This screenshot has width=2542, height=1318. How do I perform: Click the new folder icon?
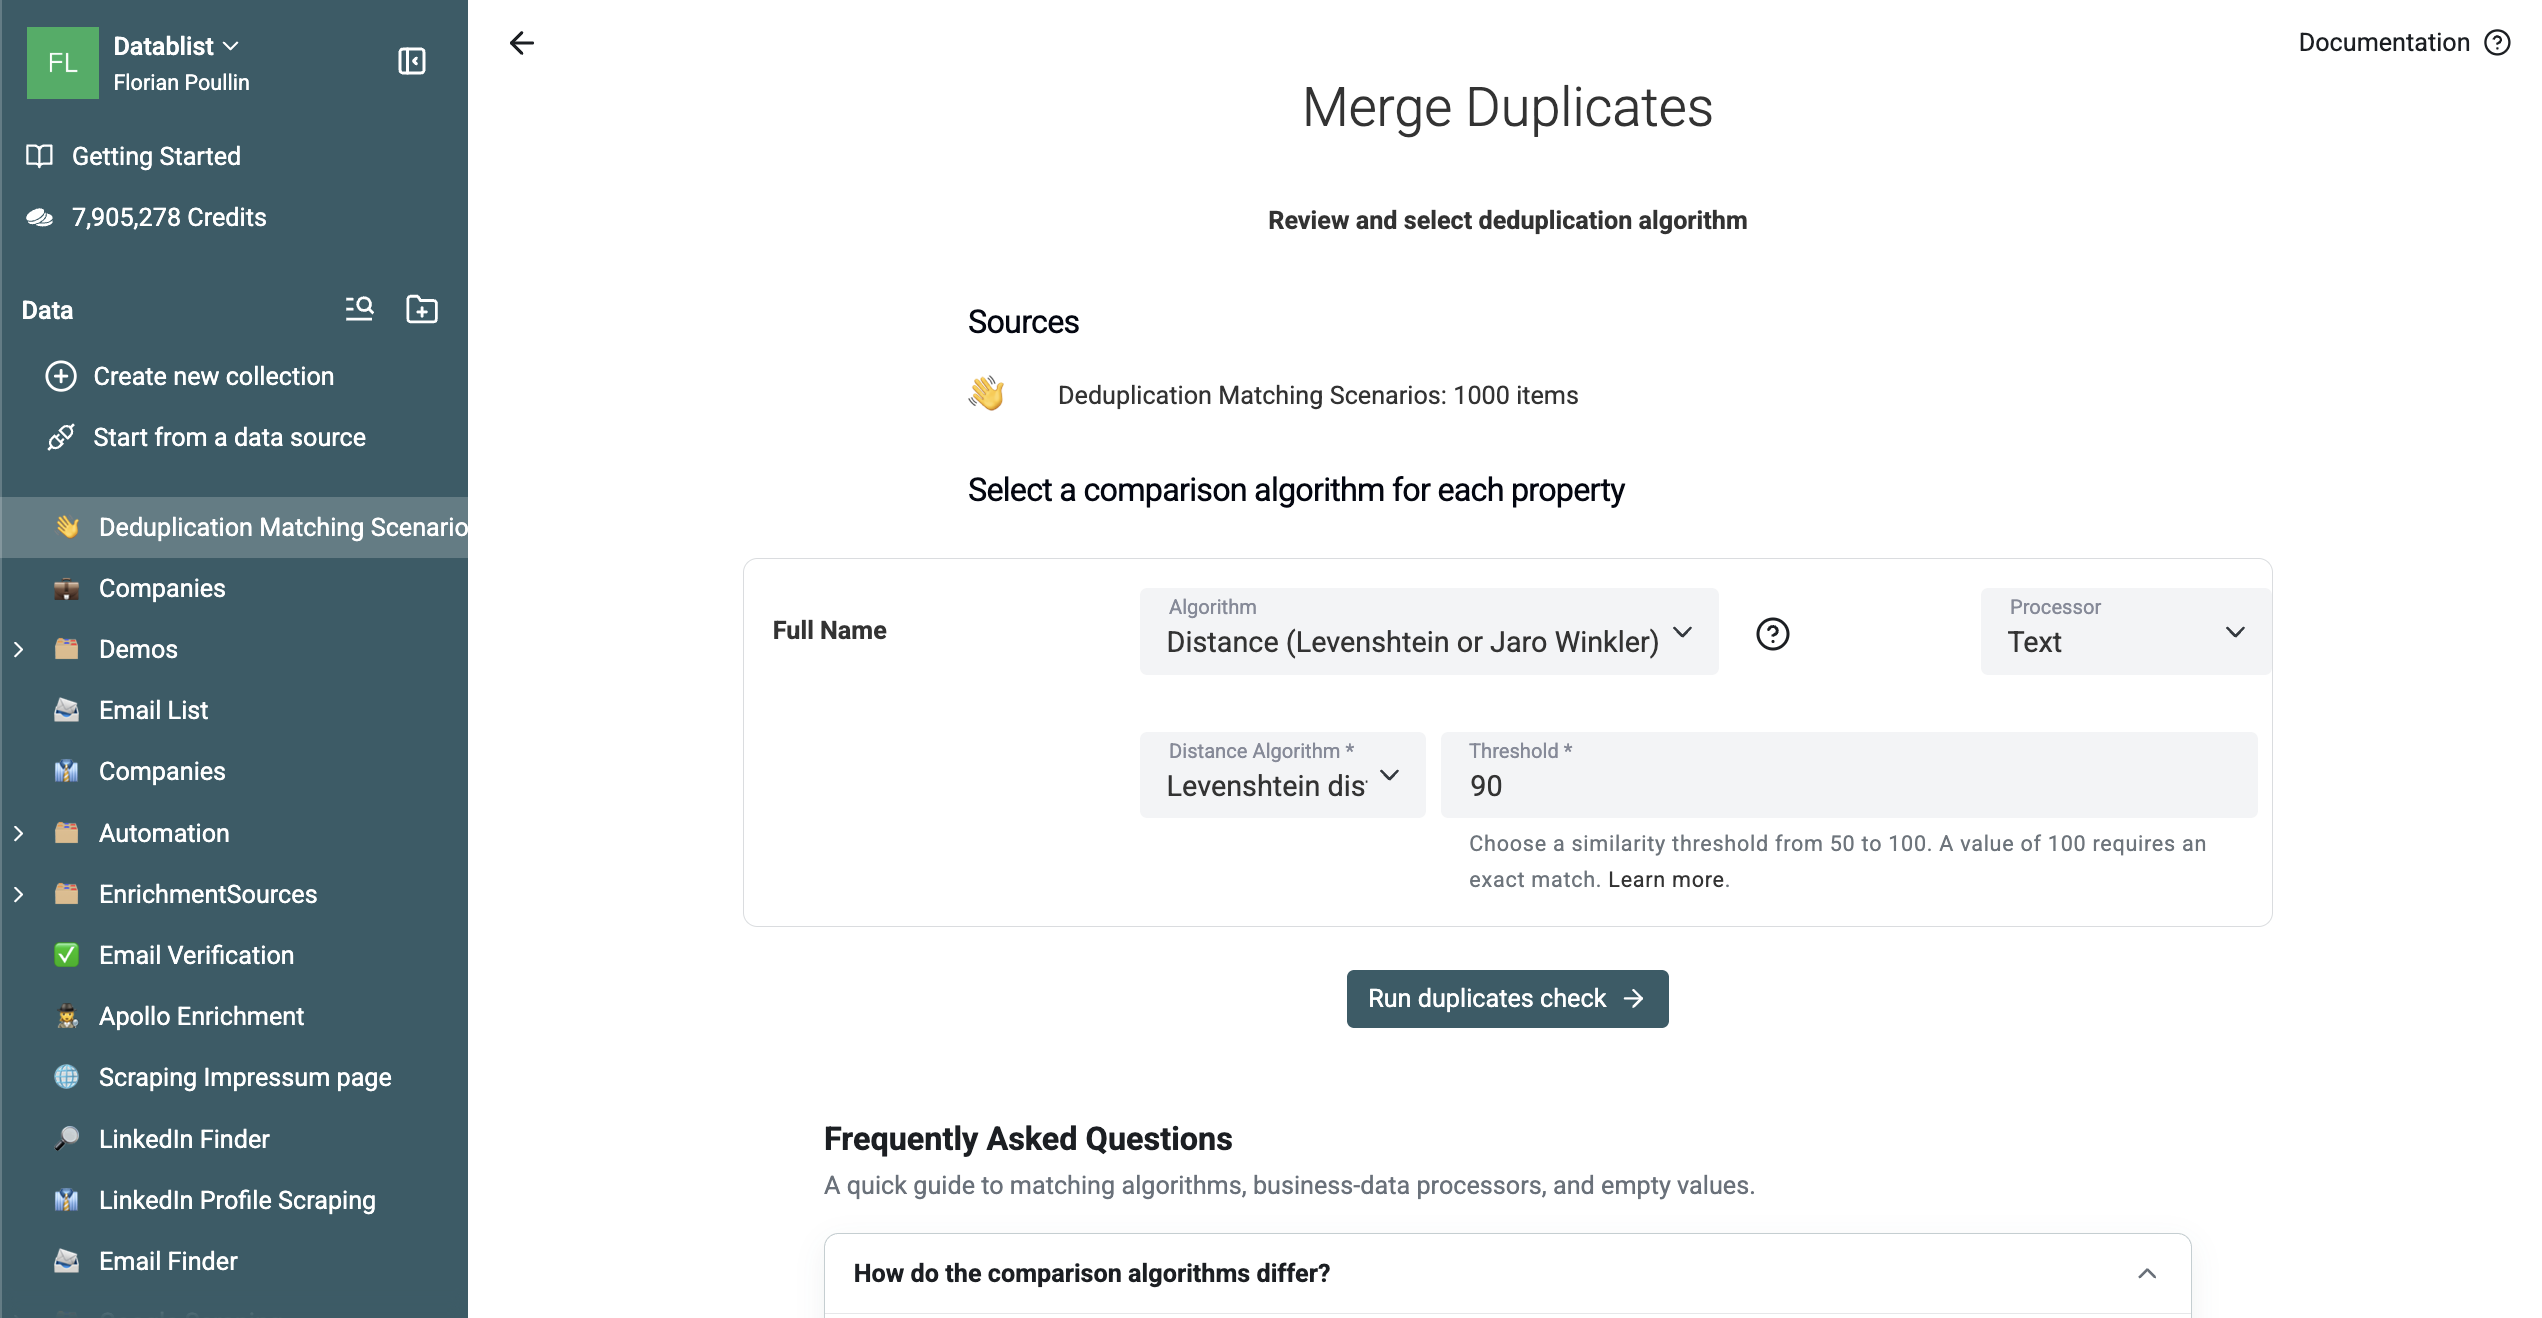422,309
